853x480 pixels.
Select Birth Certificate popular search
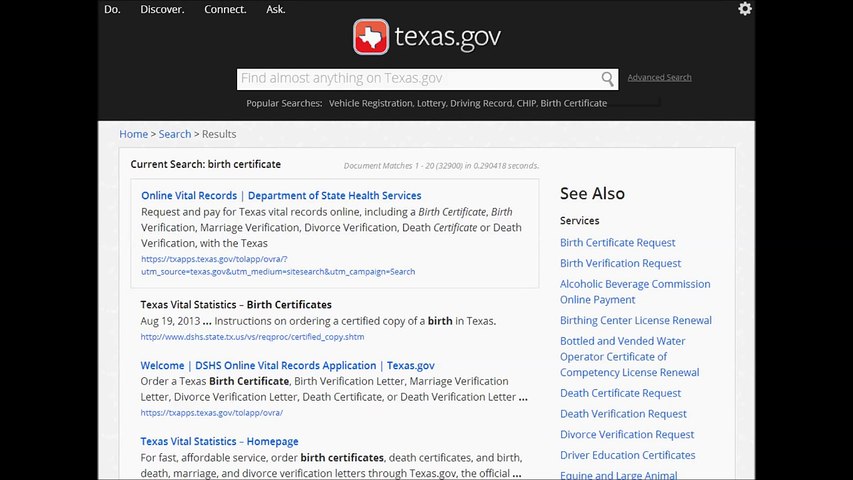(573, 103)
